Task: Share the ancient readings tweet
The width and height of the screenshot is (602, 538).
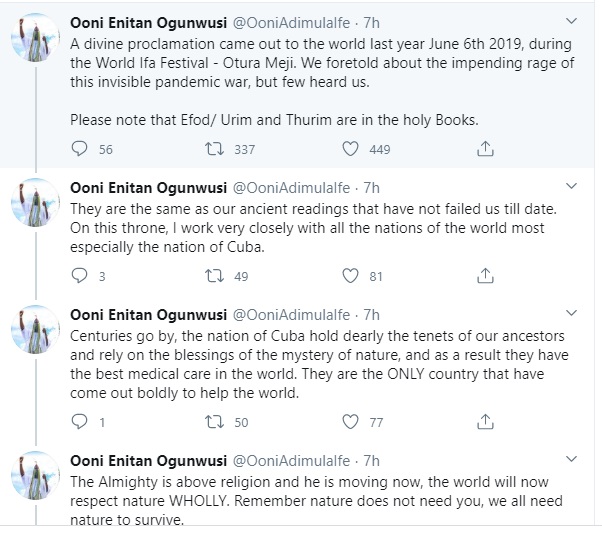Action: (485, 276)
